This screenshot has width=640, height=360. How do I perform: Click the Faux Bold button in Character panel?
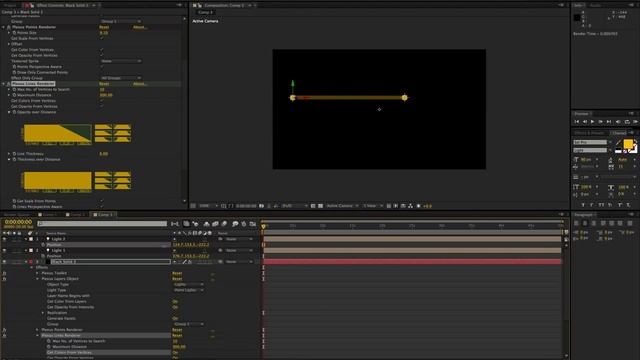click(583, 205)
